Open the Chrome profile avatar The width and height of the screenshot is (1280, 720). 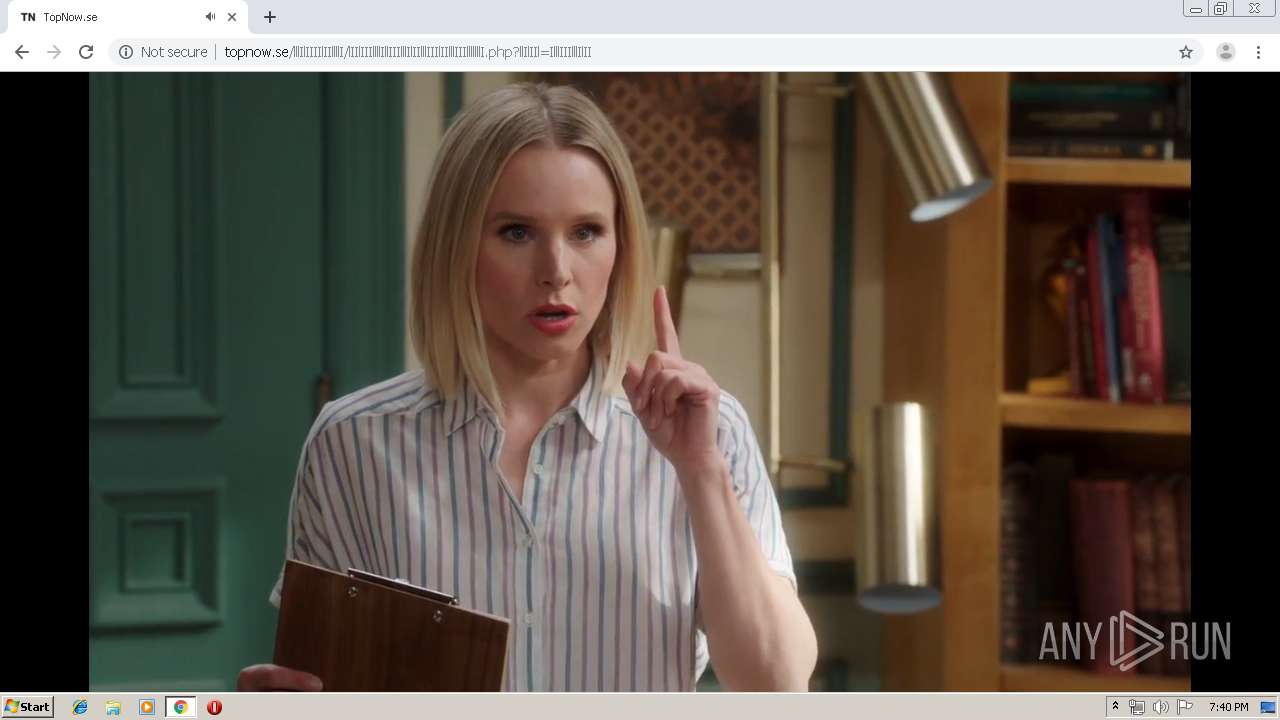click(x=1225, y=52)
